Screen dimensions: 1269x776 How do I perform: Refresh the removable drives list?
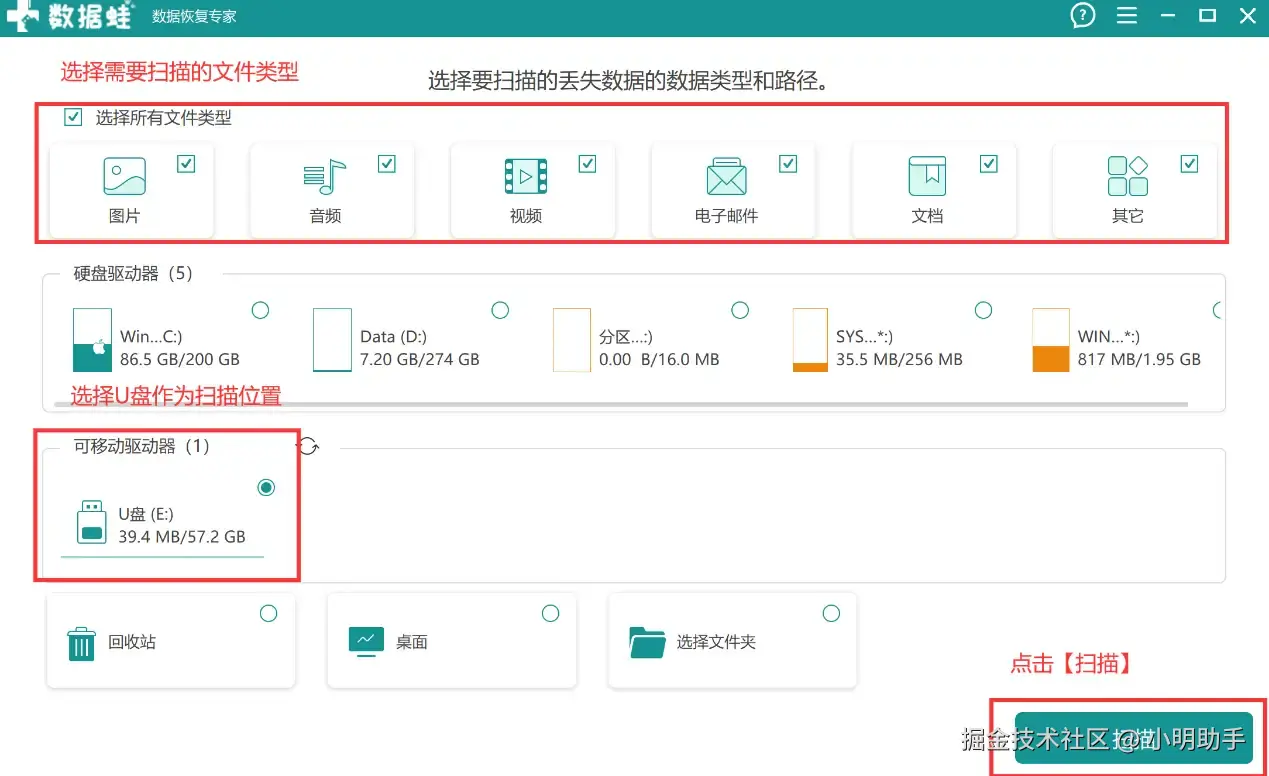coord(308,446)
